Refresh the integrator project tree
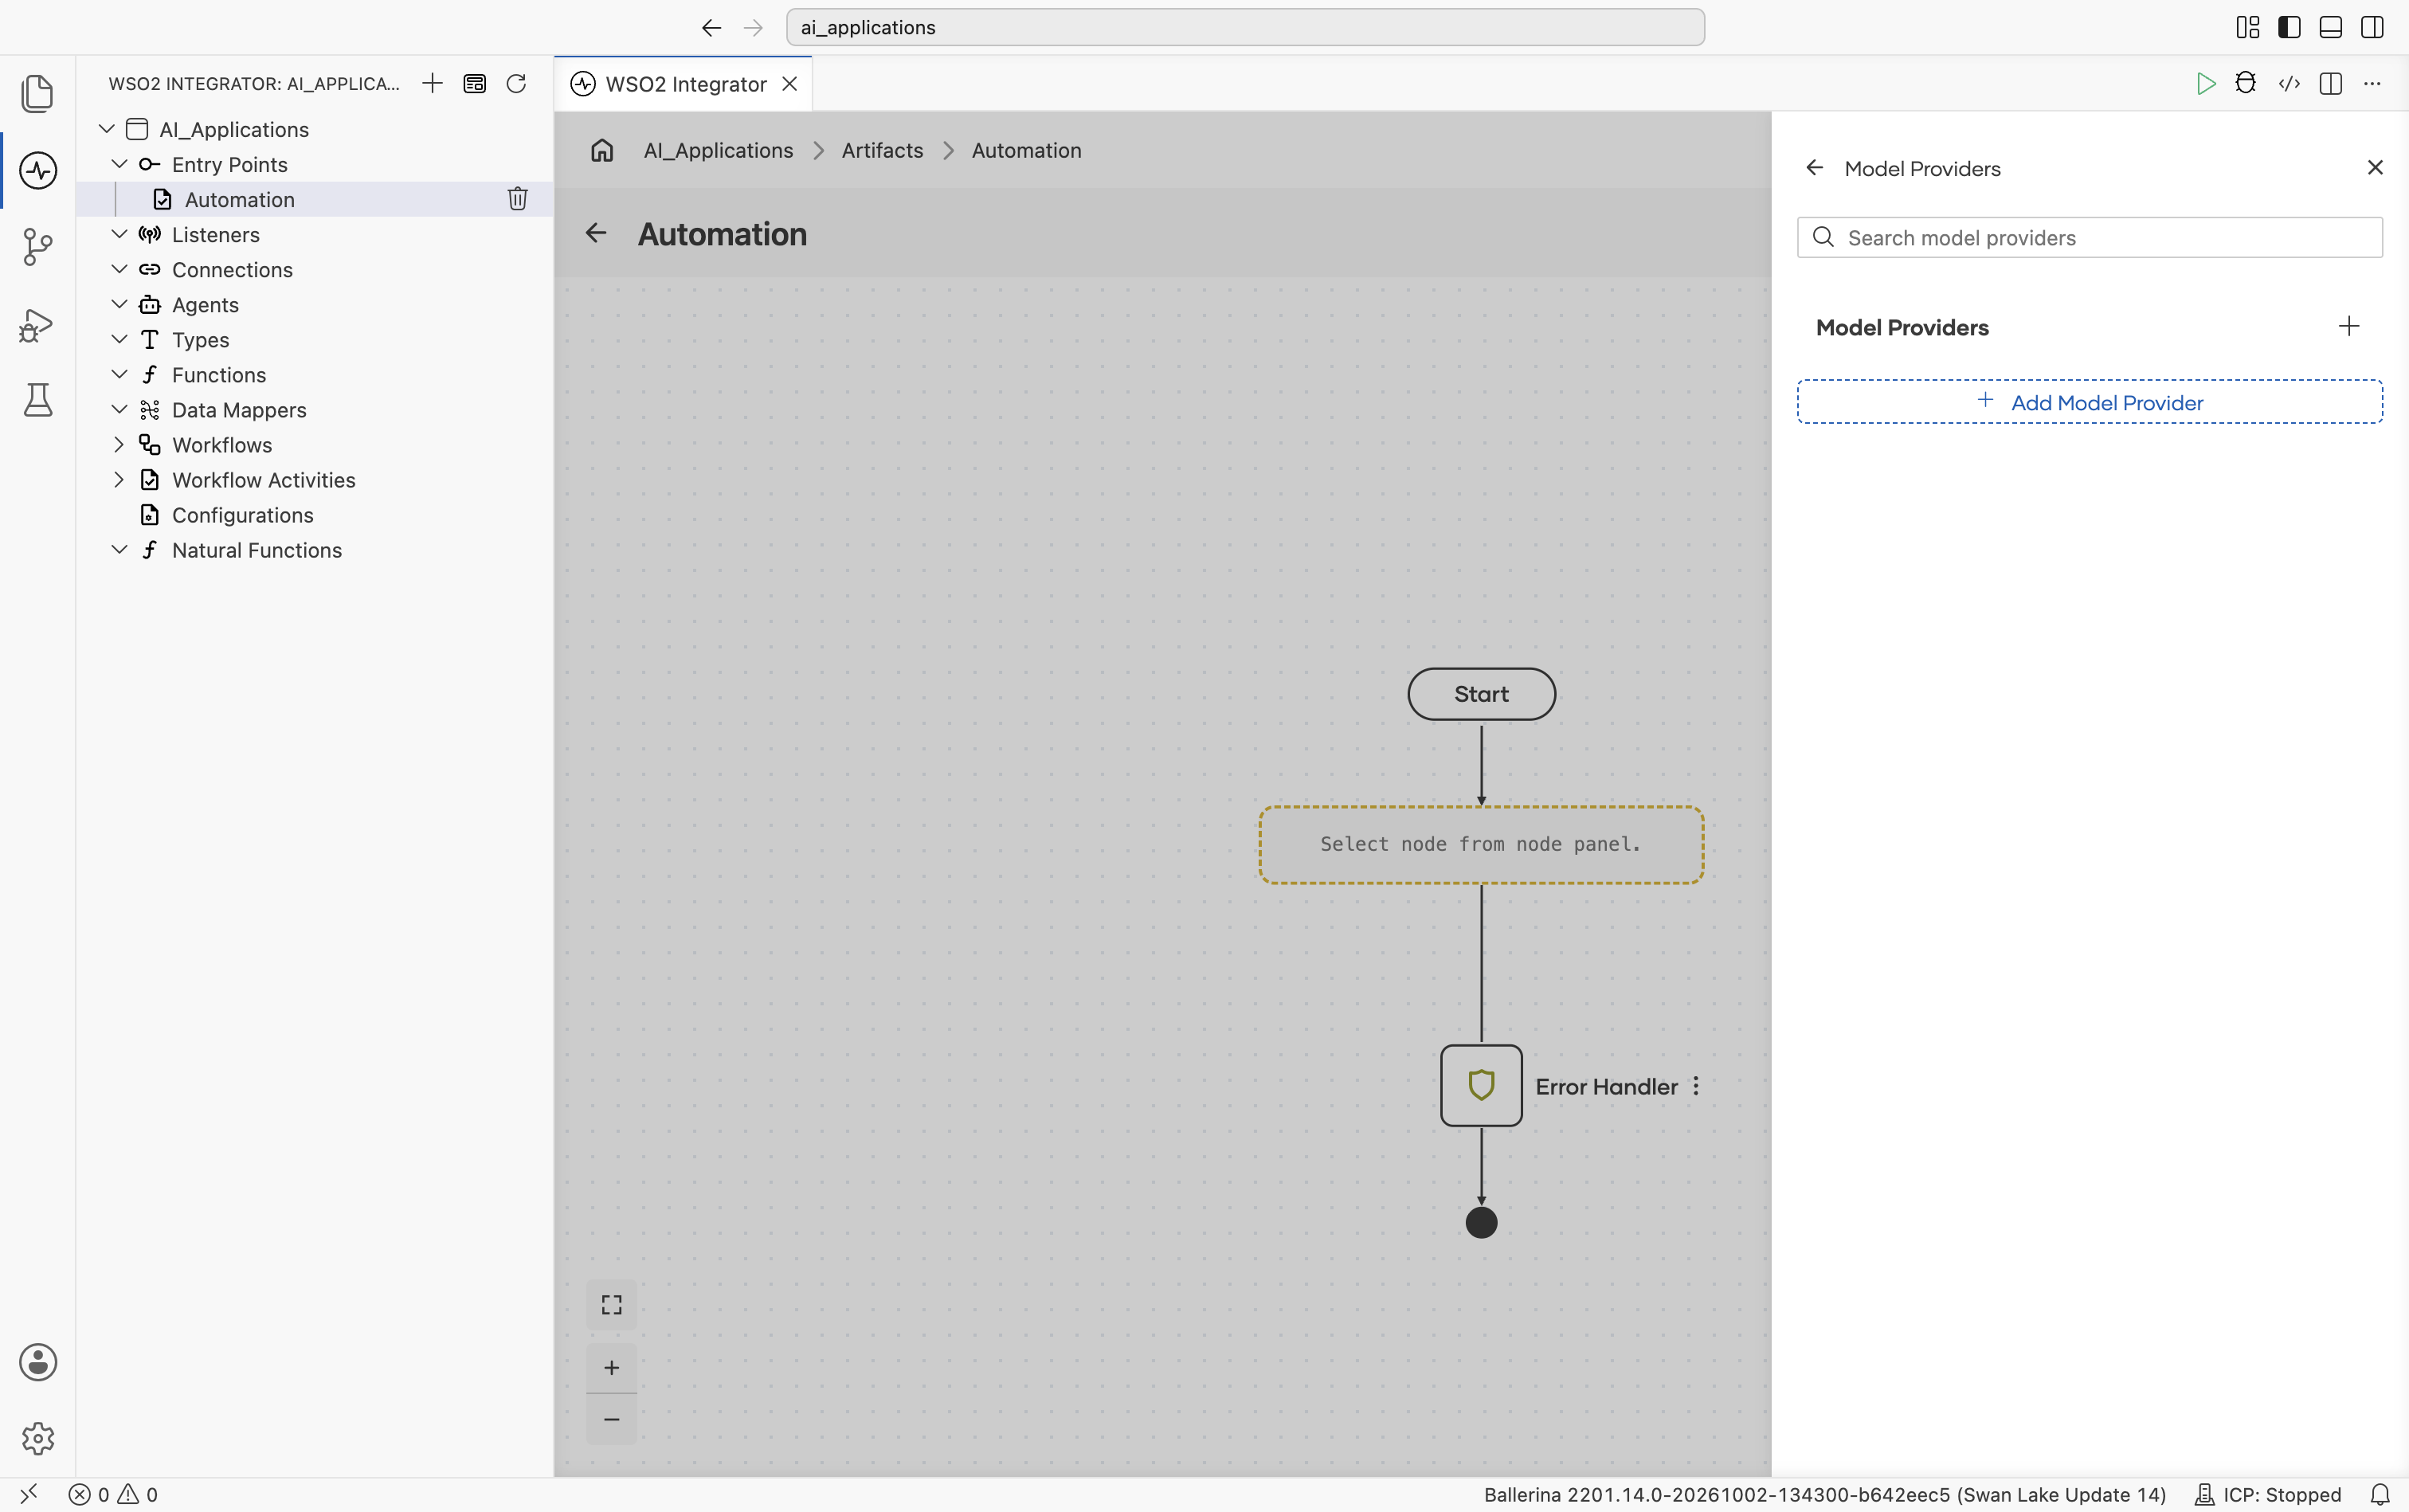 coord(516,83)
